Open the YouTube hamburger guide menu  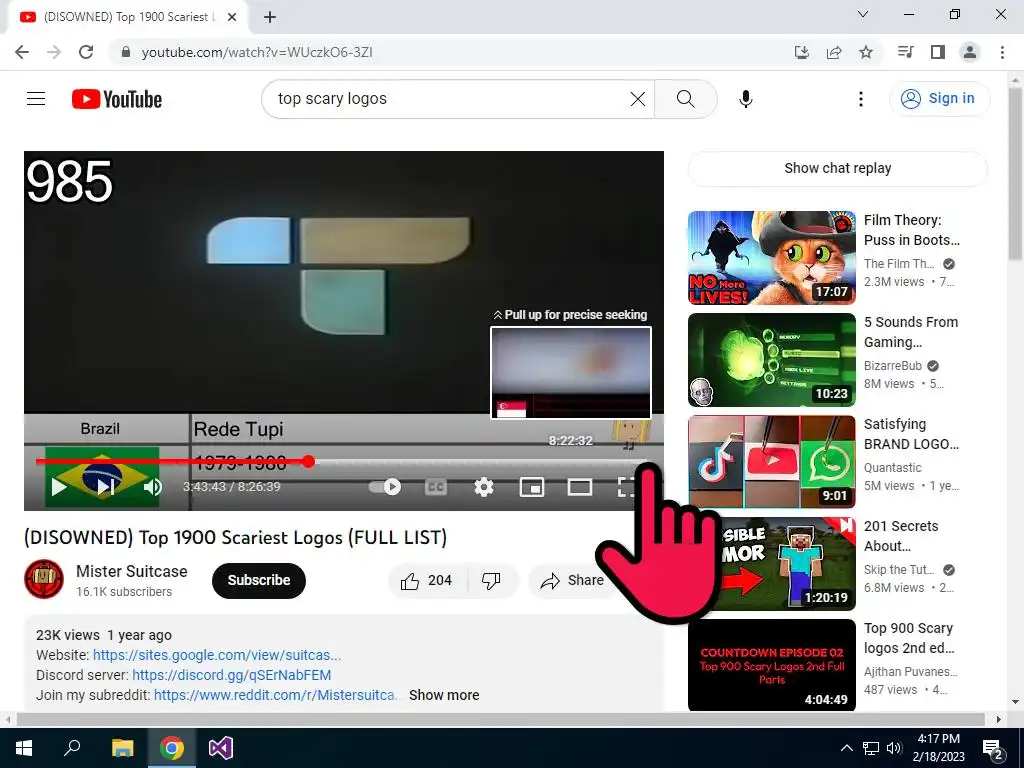click(36, 99)
